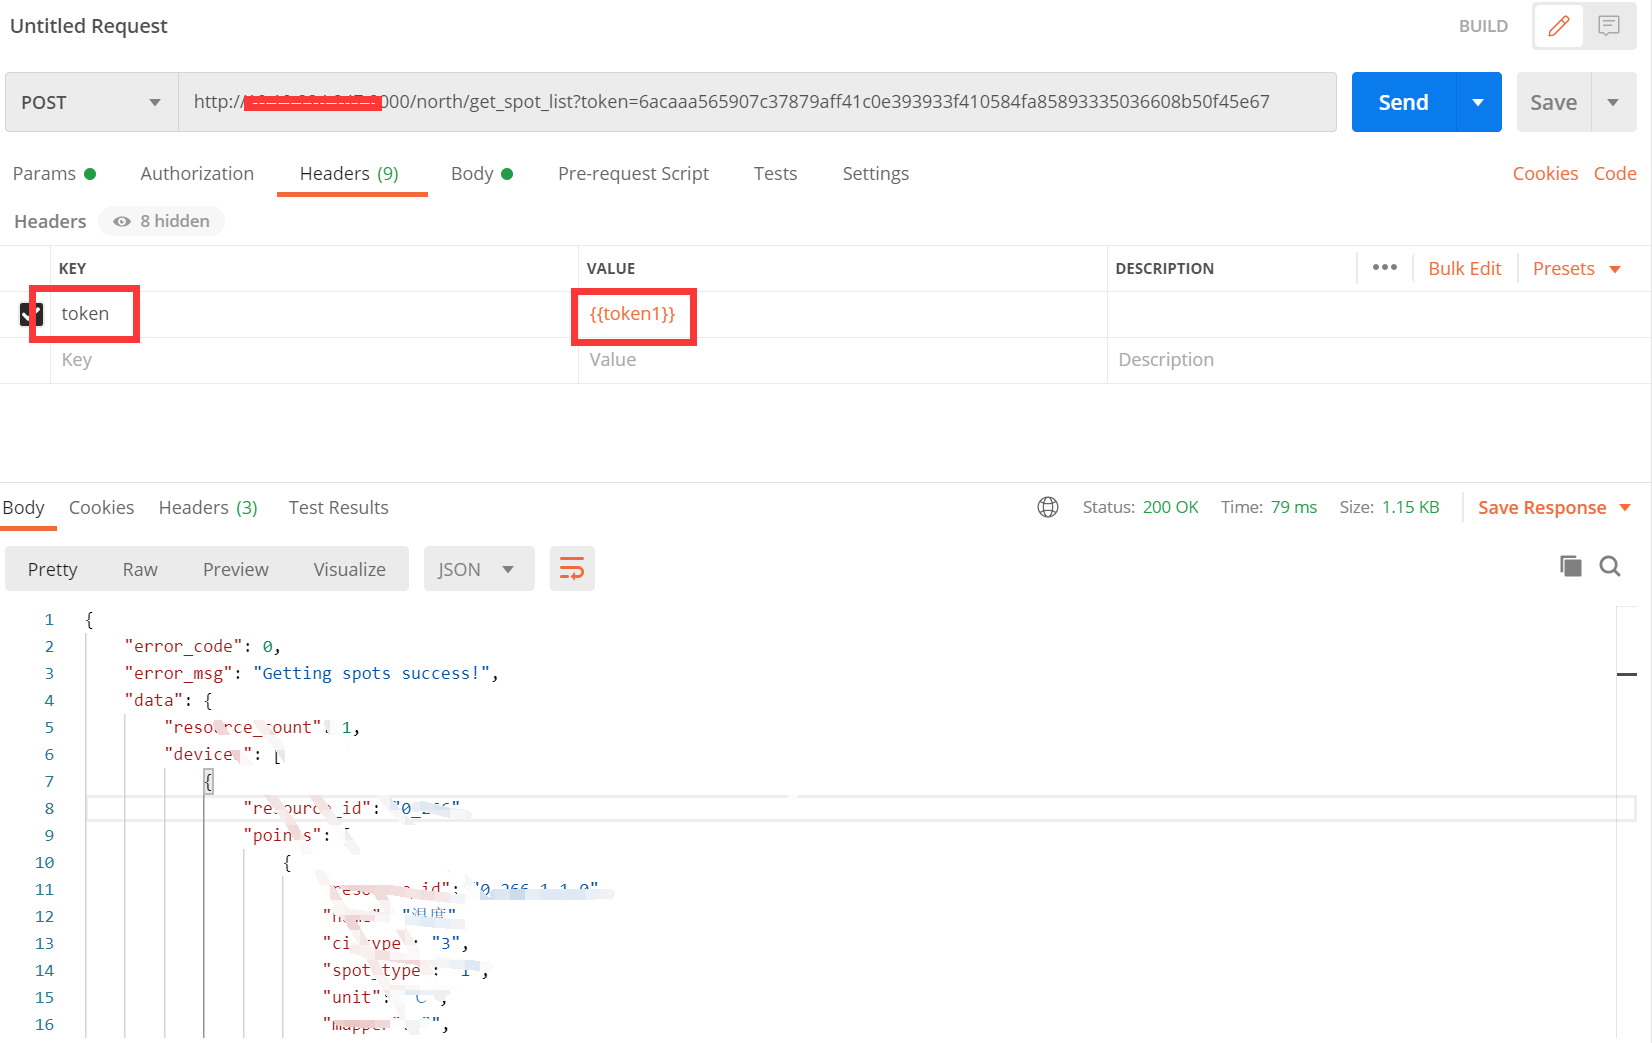Send the request
This screenshot has width=1652, height=1043.
[1403, 102]
